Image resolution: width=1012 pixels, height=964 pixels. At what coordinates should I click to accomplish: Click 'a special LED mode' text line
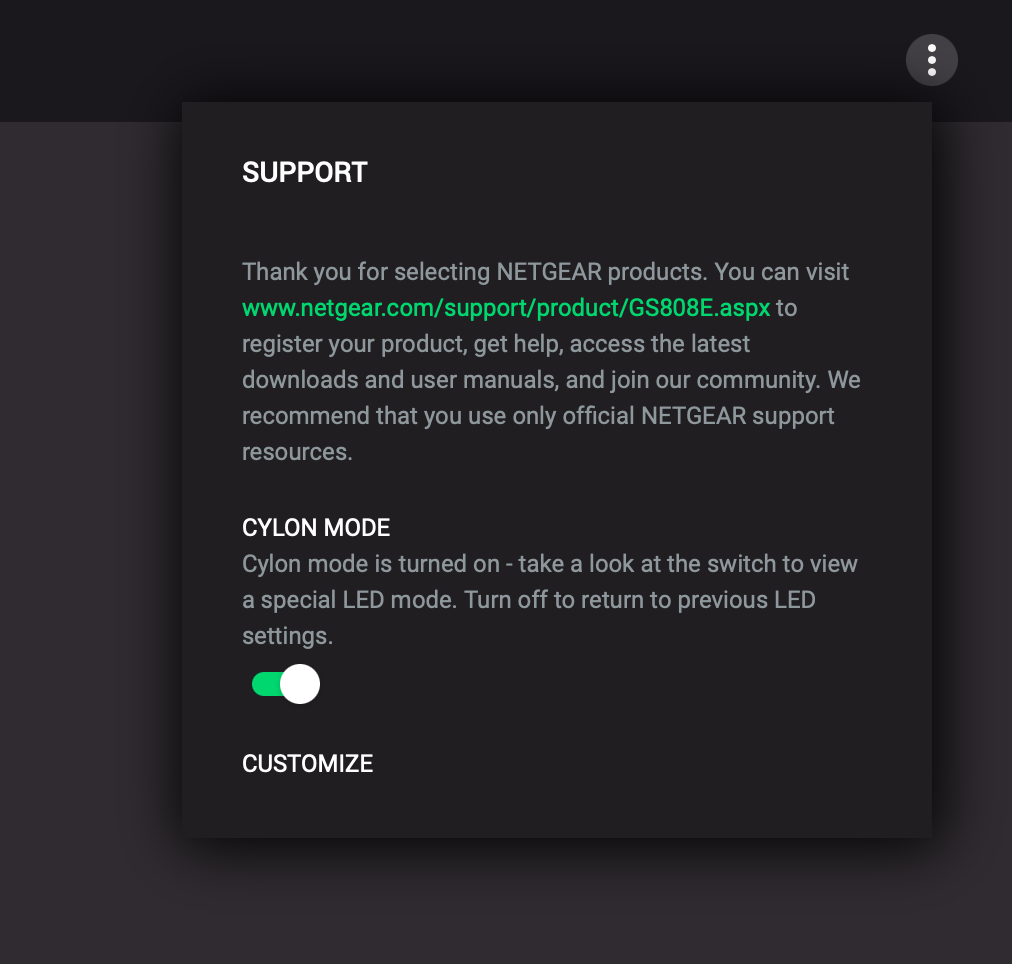529,600
